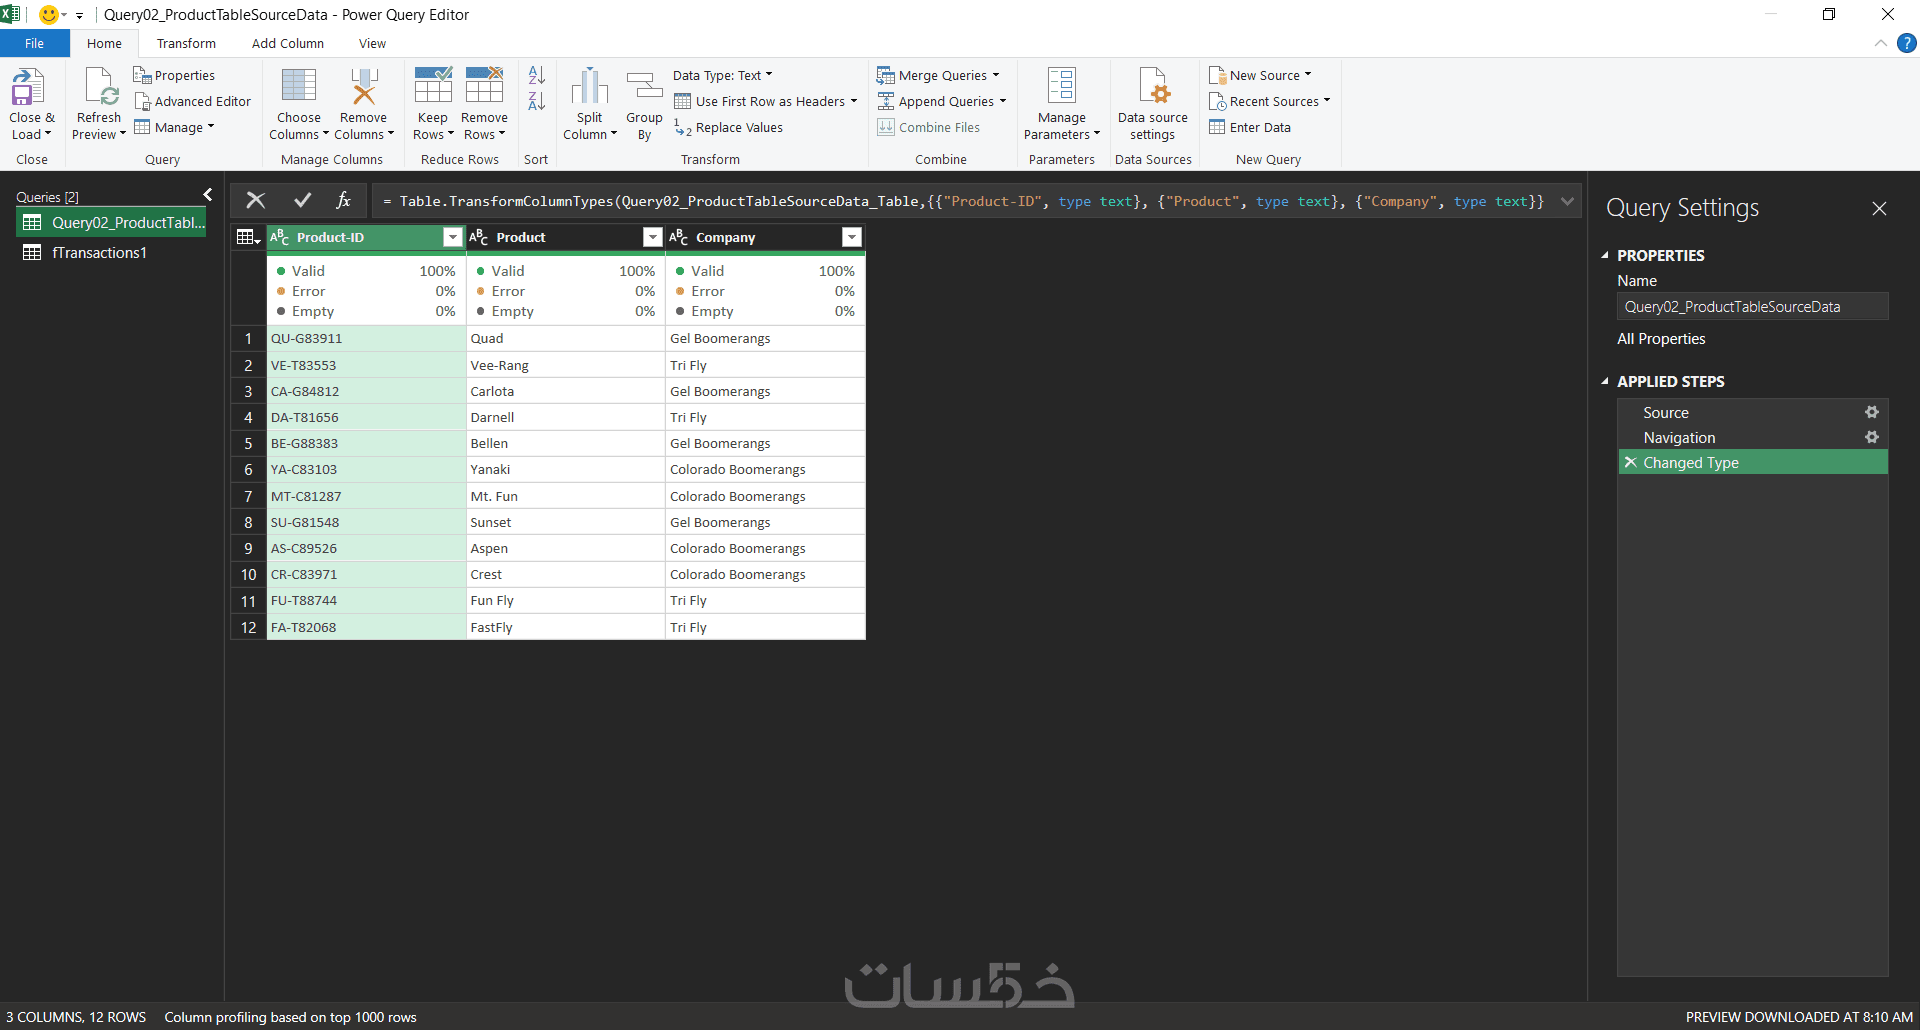Sort the column ascending
1920x1030 pixels.
click(537, 75)
